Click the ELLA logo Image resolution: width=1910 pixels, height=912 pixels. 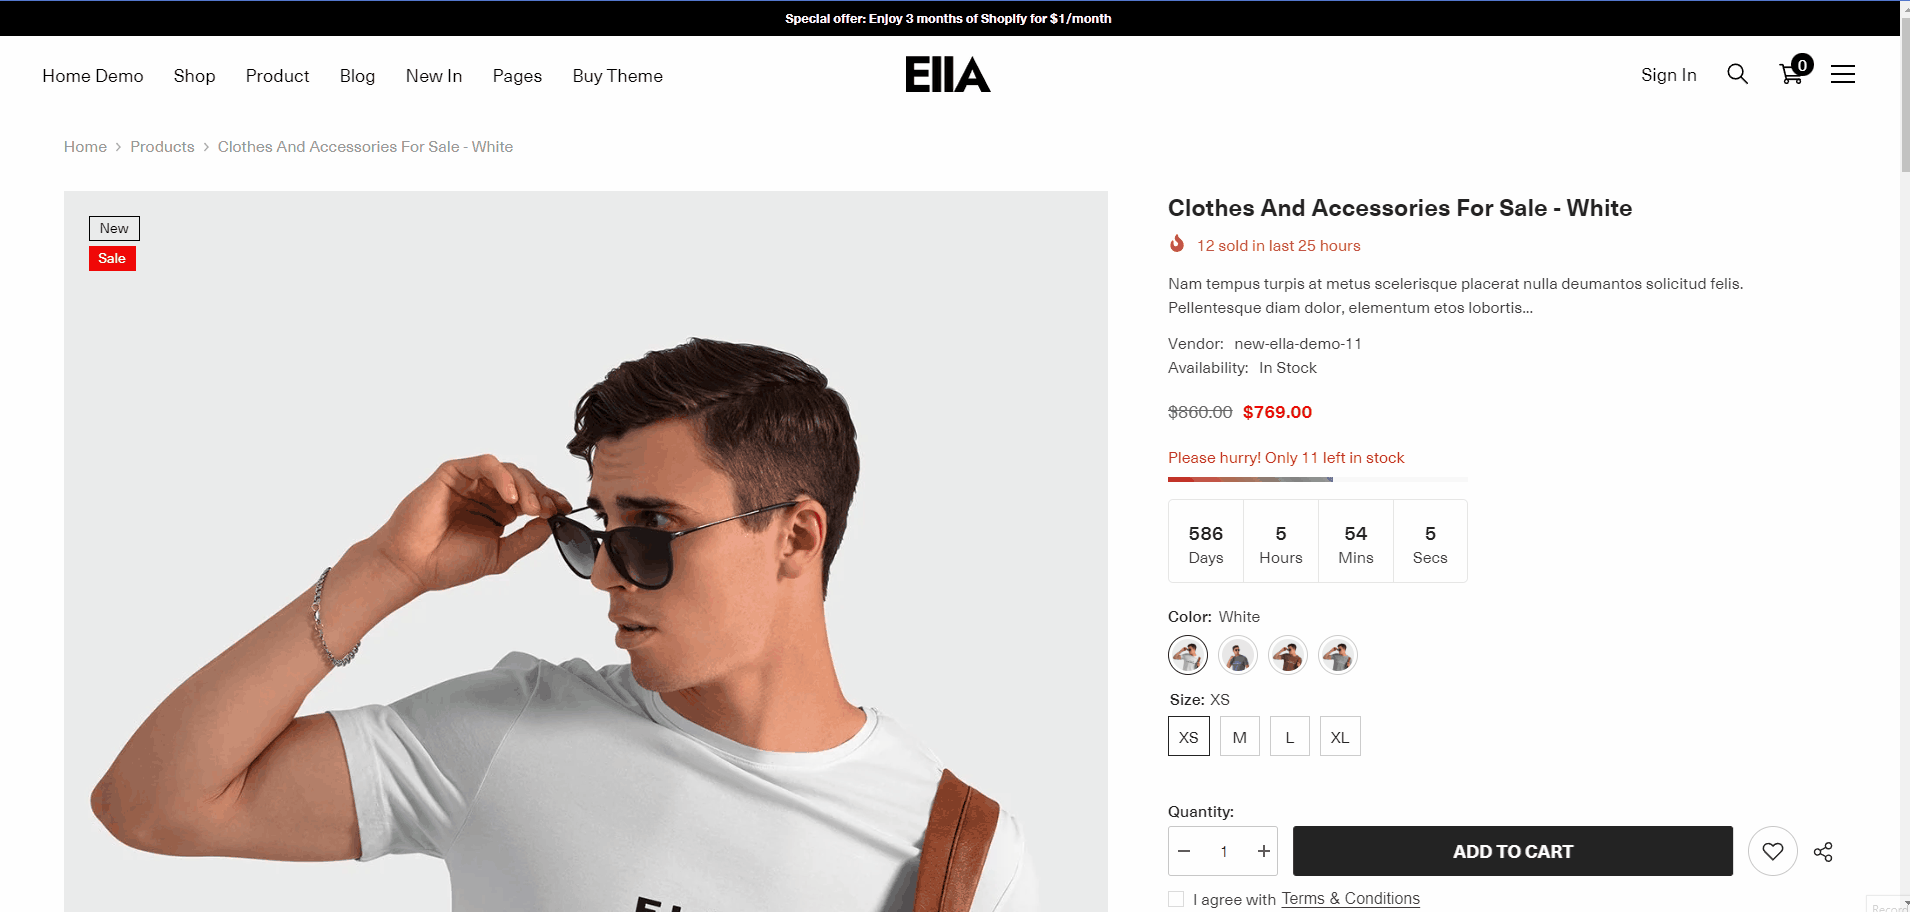947,74
